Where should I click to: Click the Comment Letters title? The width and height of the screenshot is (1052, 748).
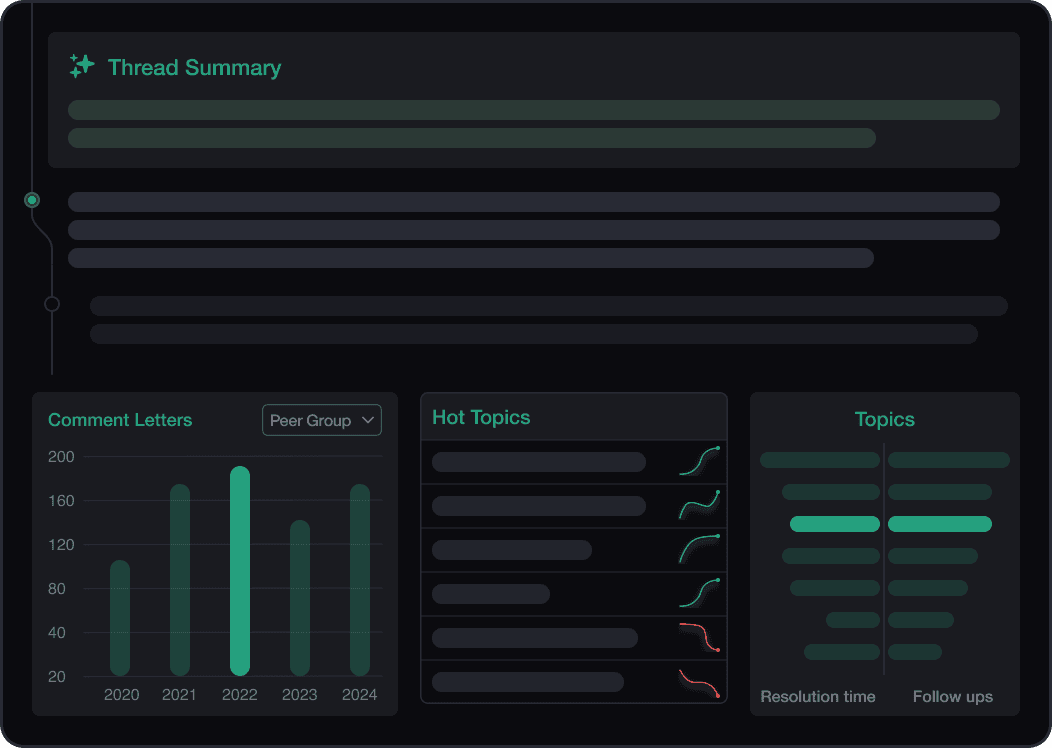[x=120, y=420]
